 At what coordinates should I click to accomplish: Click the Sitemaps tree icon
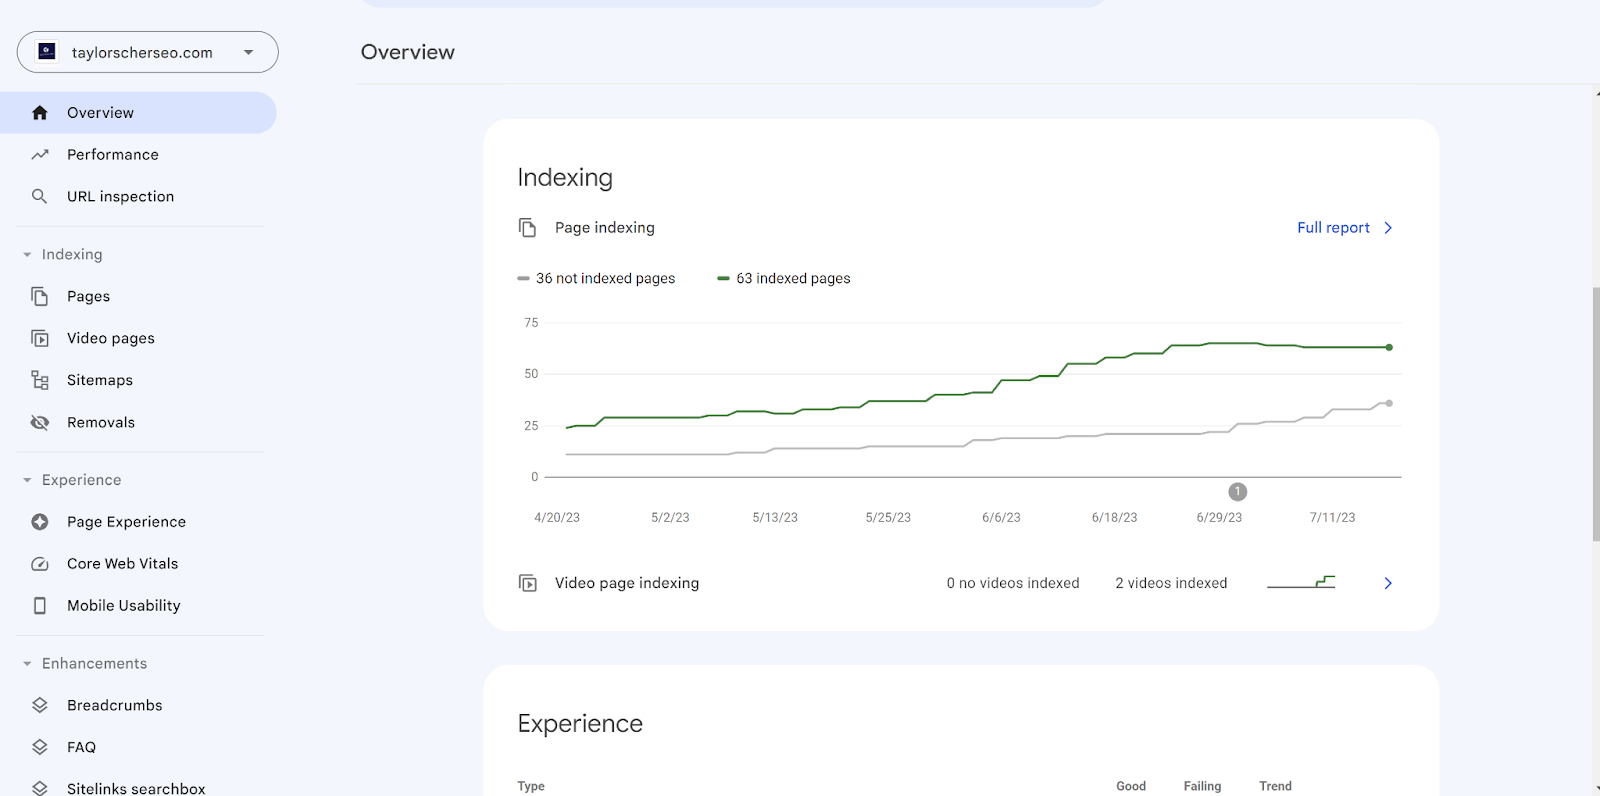(40, 381)
